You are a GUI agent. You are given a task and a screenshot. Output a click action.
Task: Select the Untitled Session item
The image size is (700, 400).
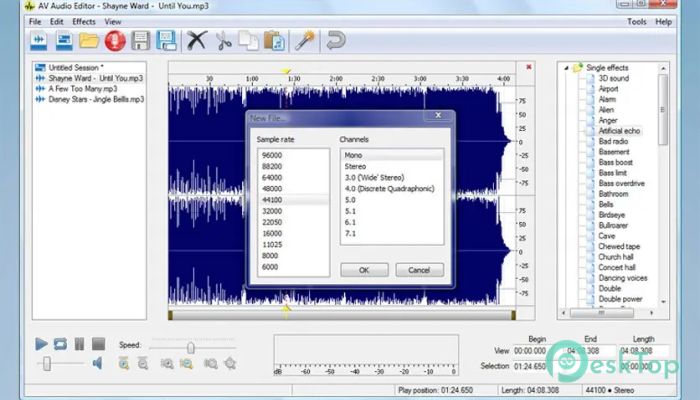[x=76, y=68]
